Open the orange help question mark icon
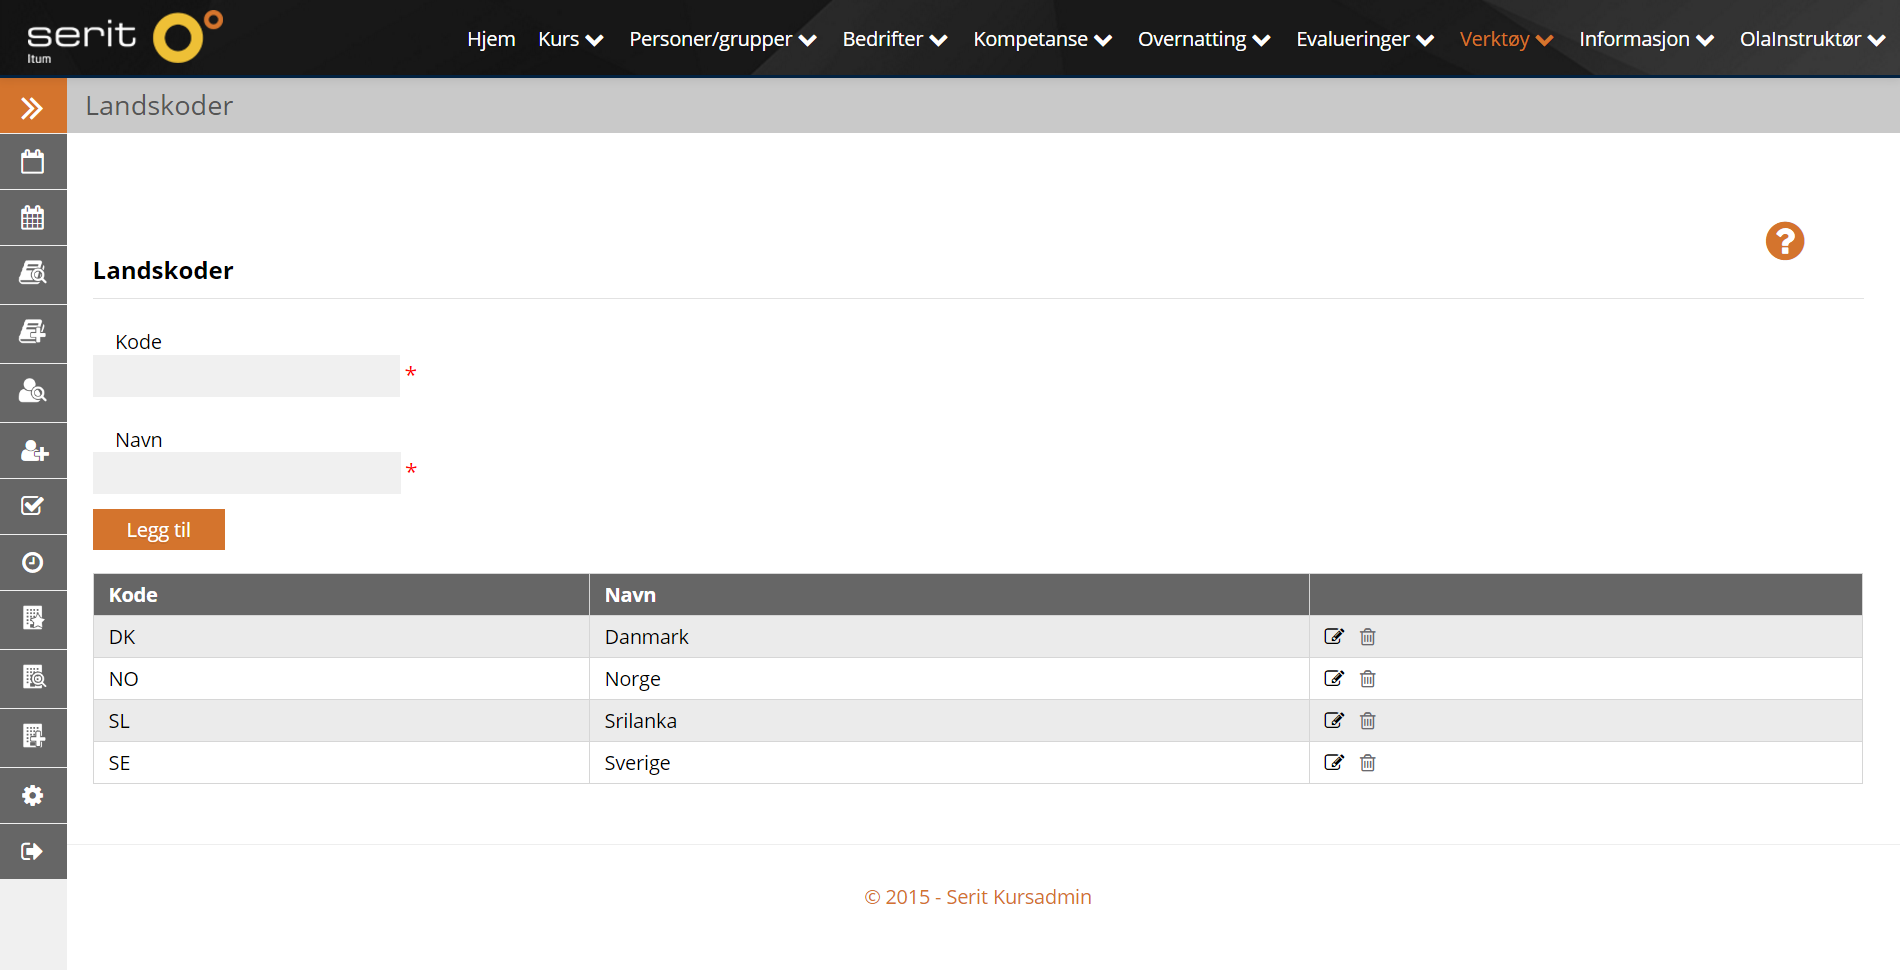The width and height of the screenshot is (1900, 970). (x=1785, y=241)
